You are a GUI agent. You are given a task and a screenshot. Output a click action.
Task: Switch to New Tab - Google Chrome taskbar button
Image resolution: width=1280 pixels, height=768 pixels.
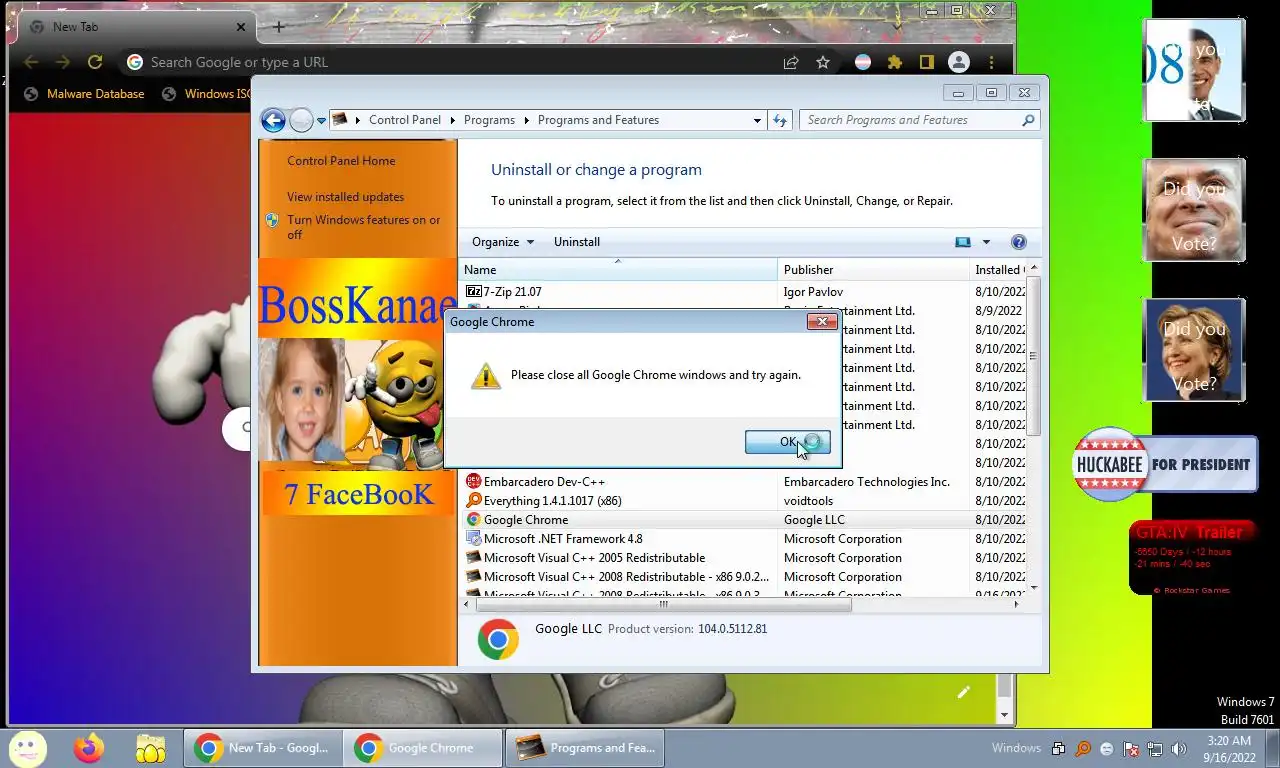263,748
